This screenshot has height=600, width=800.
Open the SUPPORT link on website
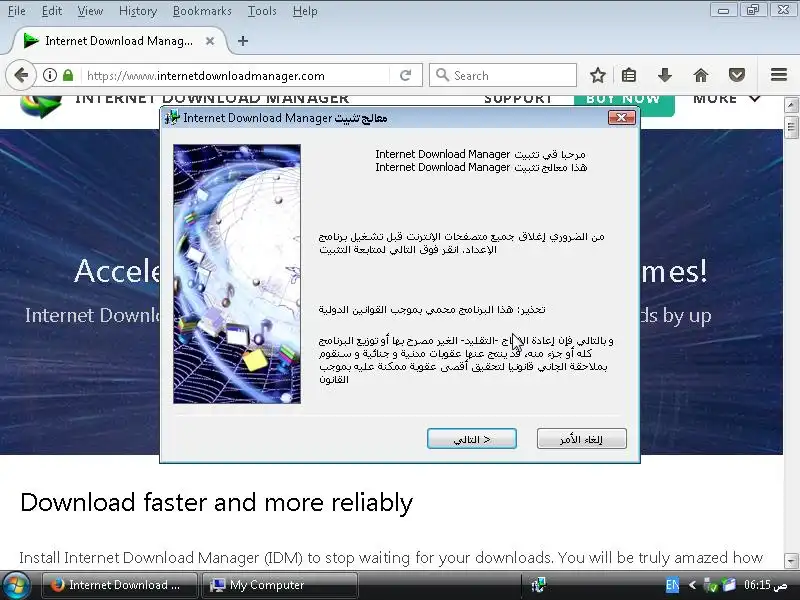tap(517, 99)
